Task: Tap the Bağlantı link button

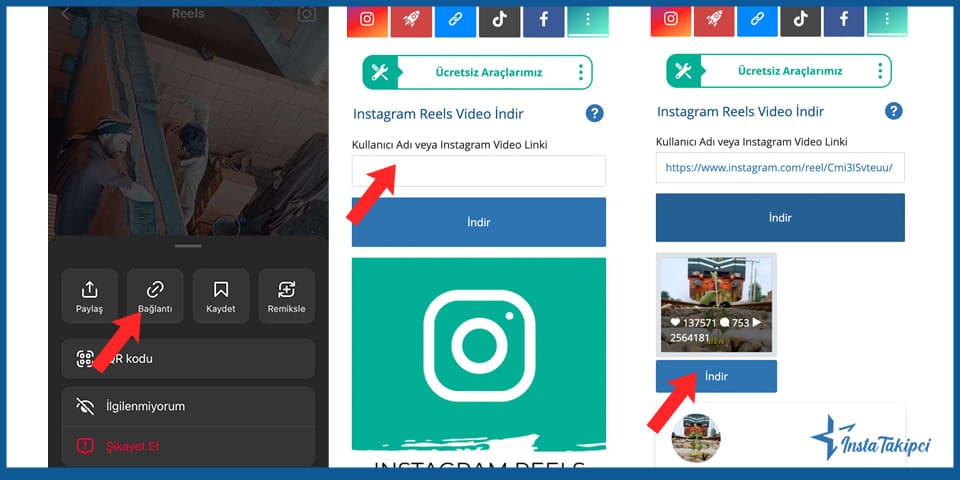Action: (155, 296)
